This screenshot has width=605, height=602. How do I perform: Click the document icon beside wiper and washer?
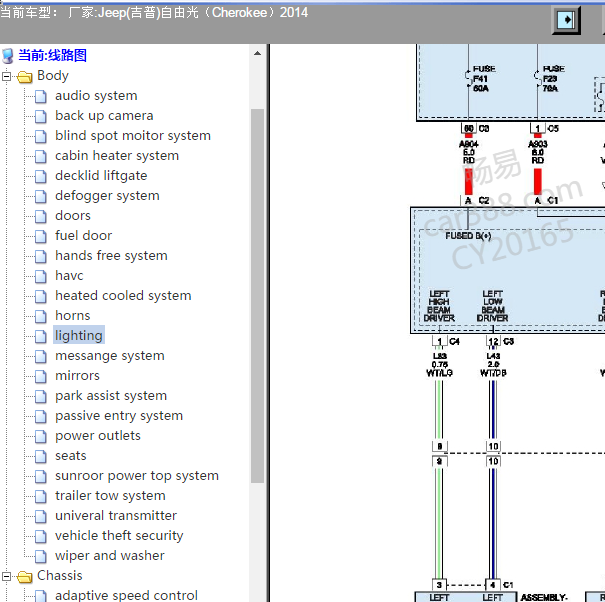point(41,557)
